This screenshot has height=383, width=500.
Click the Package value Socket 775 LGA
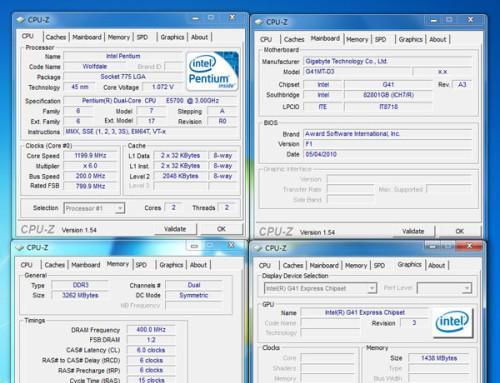(123, 77)
